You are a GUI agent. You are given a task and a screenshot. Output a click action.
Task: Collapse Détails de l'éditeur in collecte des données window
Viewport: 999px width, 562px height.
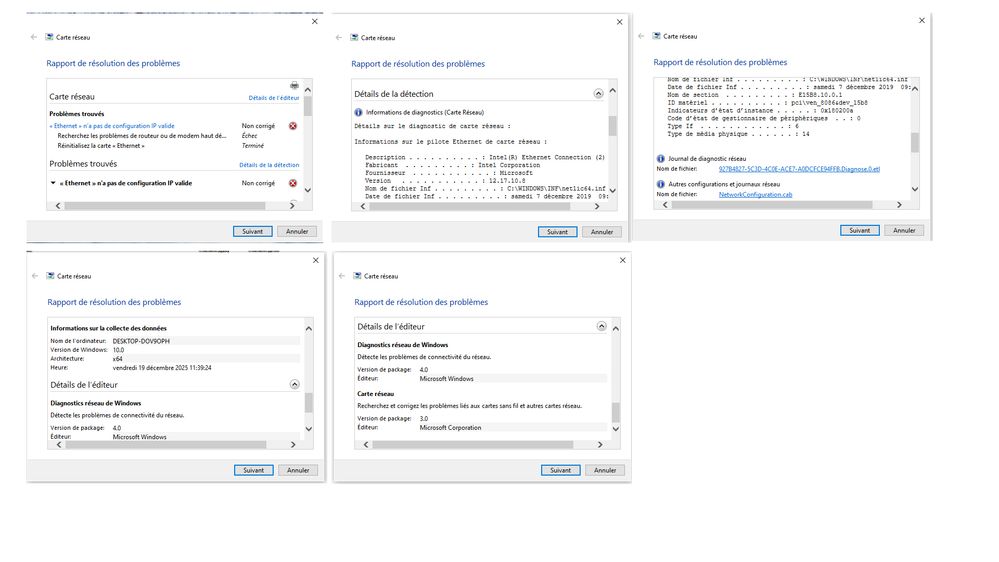(294, 384)
